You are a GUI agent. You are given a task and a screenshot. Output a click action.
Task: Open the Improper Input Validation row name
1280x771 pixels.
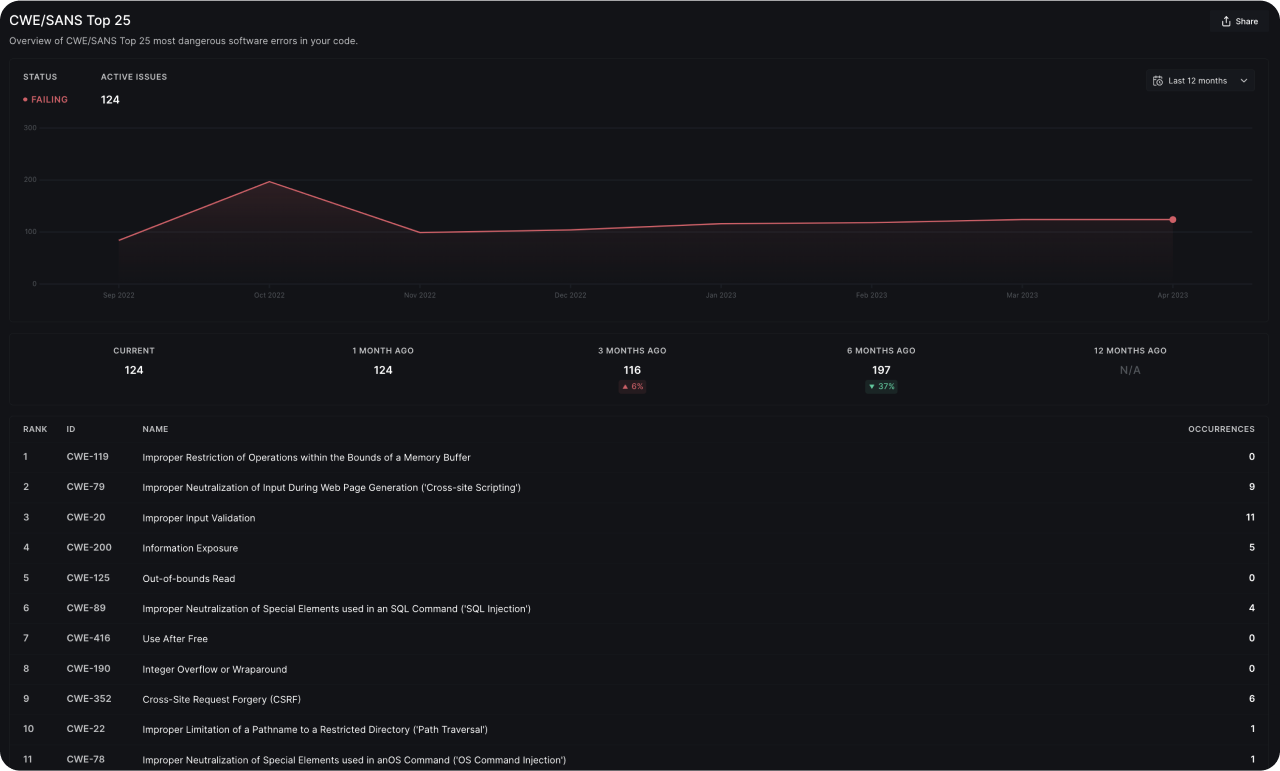199,518
